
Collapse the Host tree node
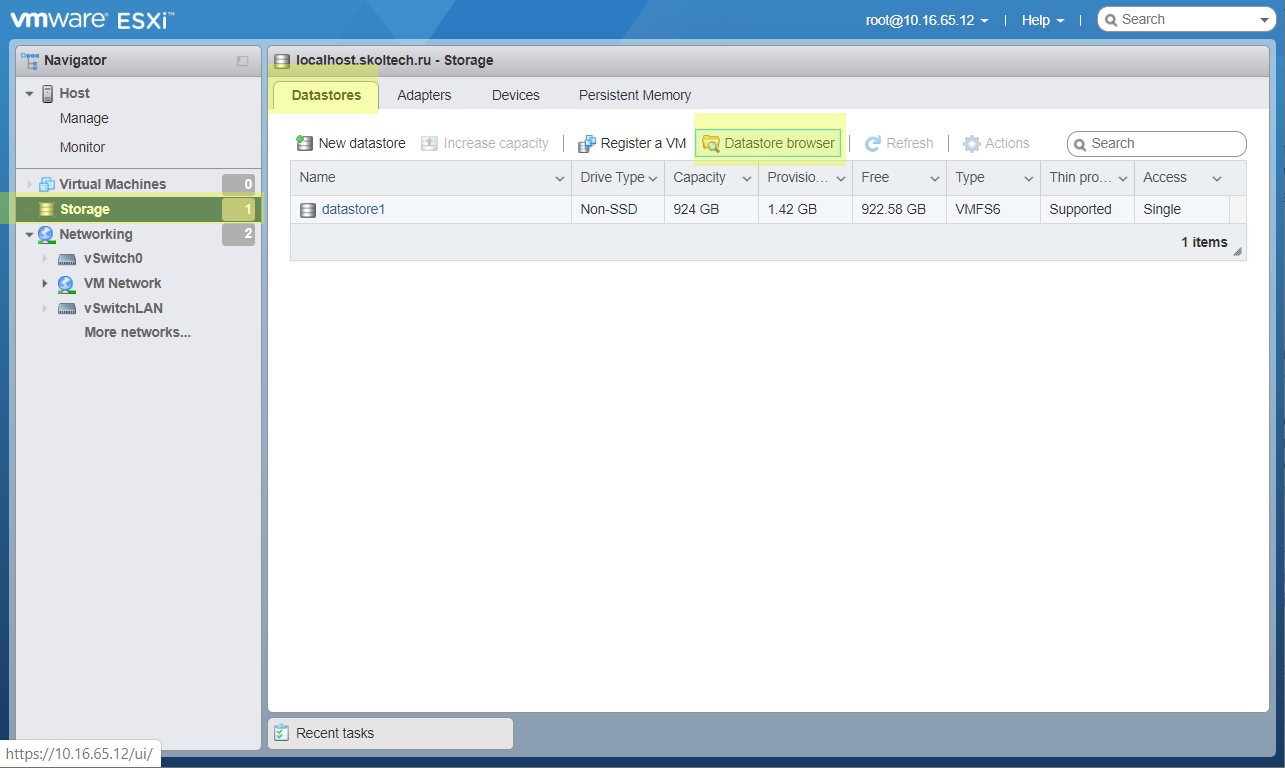pos(30,94)
